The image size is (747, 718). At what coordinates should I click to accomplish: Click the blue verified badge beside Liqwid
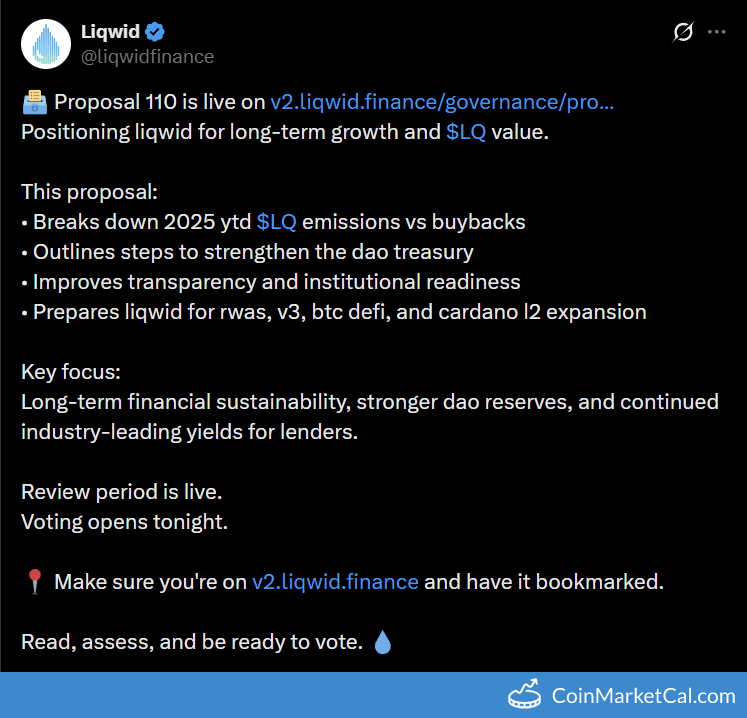[x=155, y=32]
